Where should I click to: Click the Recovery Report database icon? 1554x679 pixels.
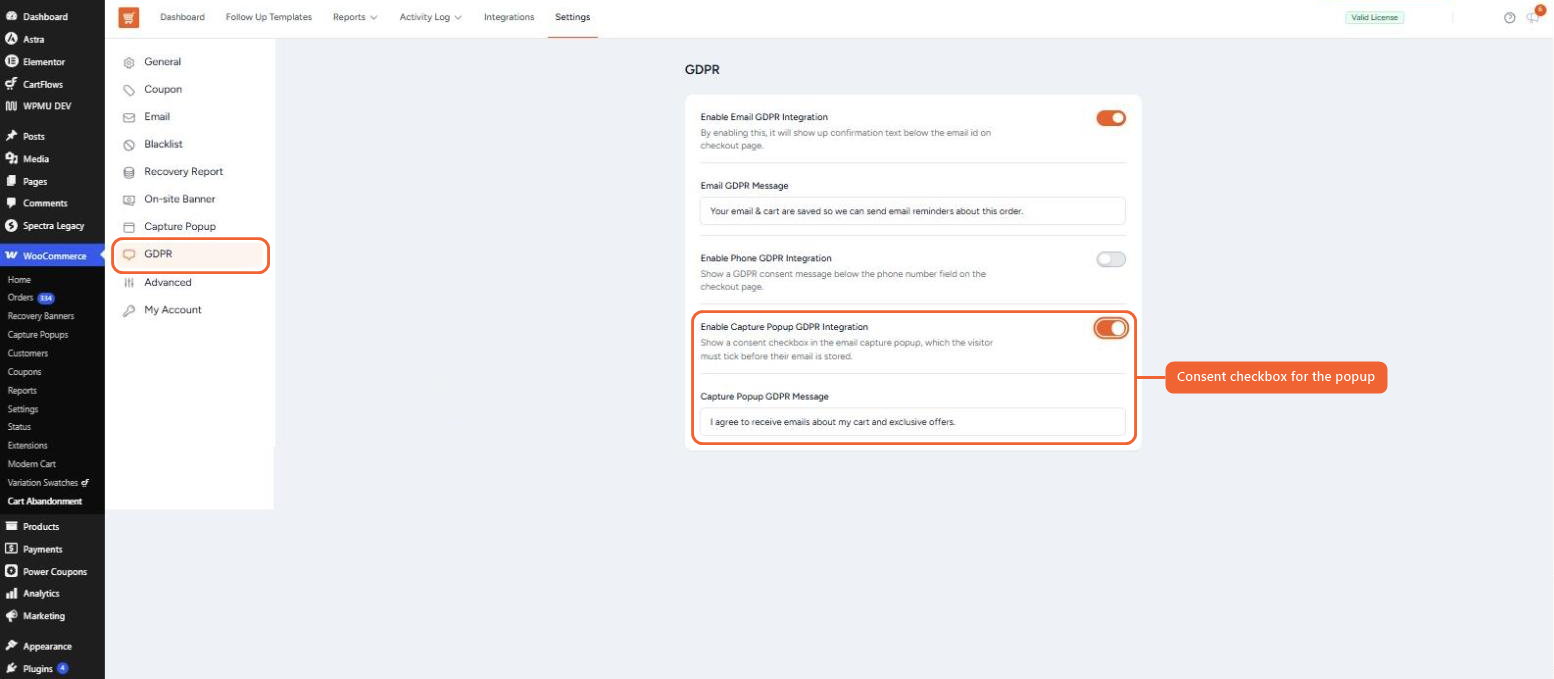tap(129, 172)
